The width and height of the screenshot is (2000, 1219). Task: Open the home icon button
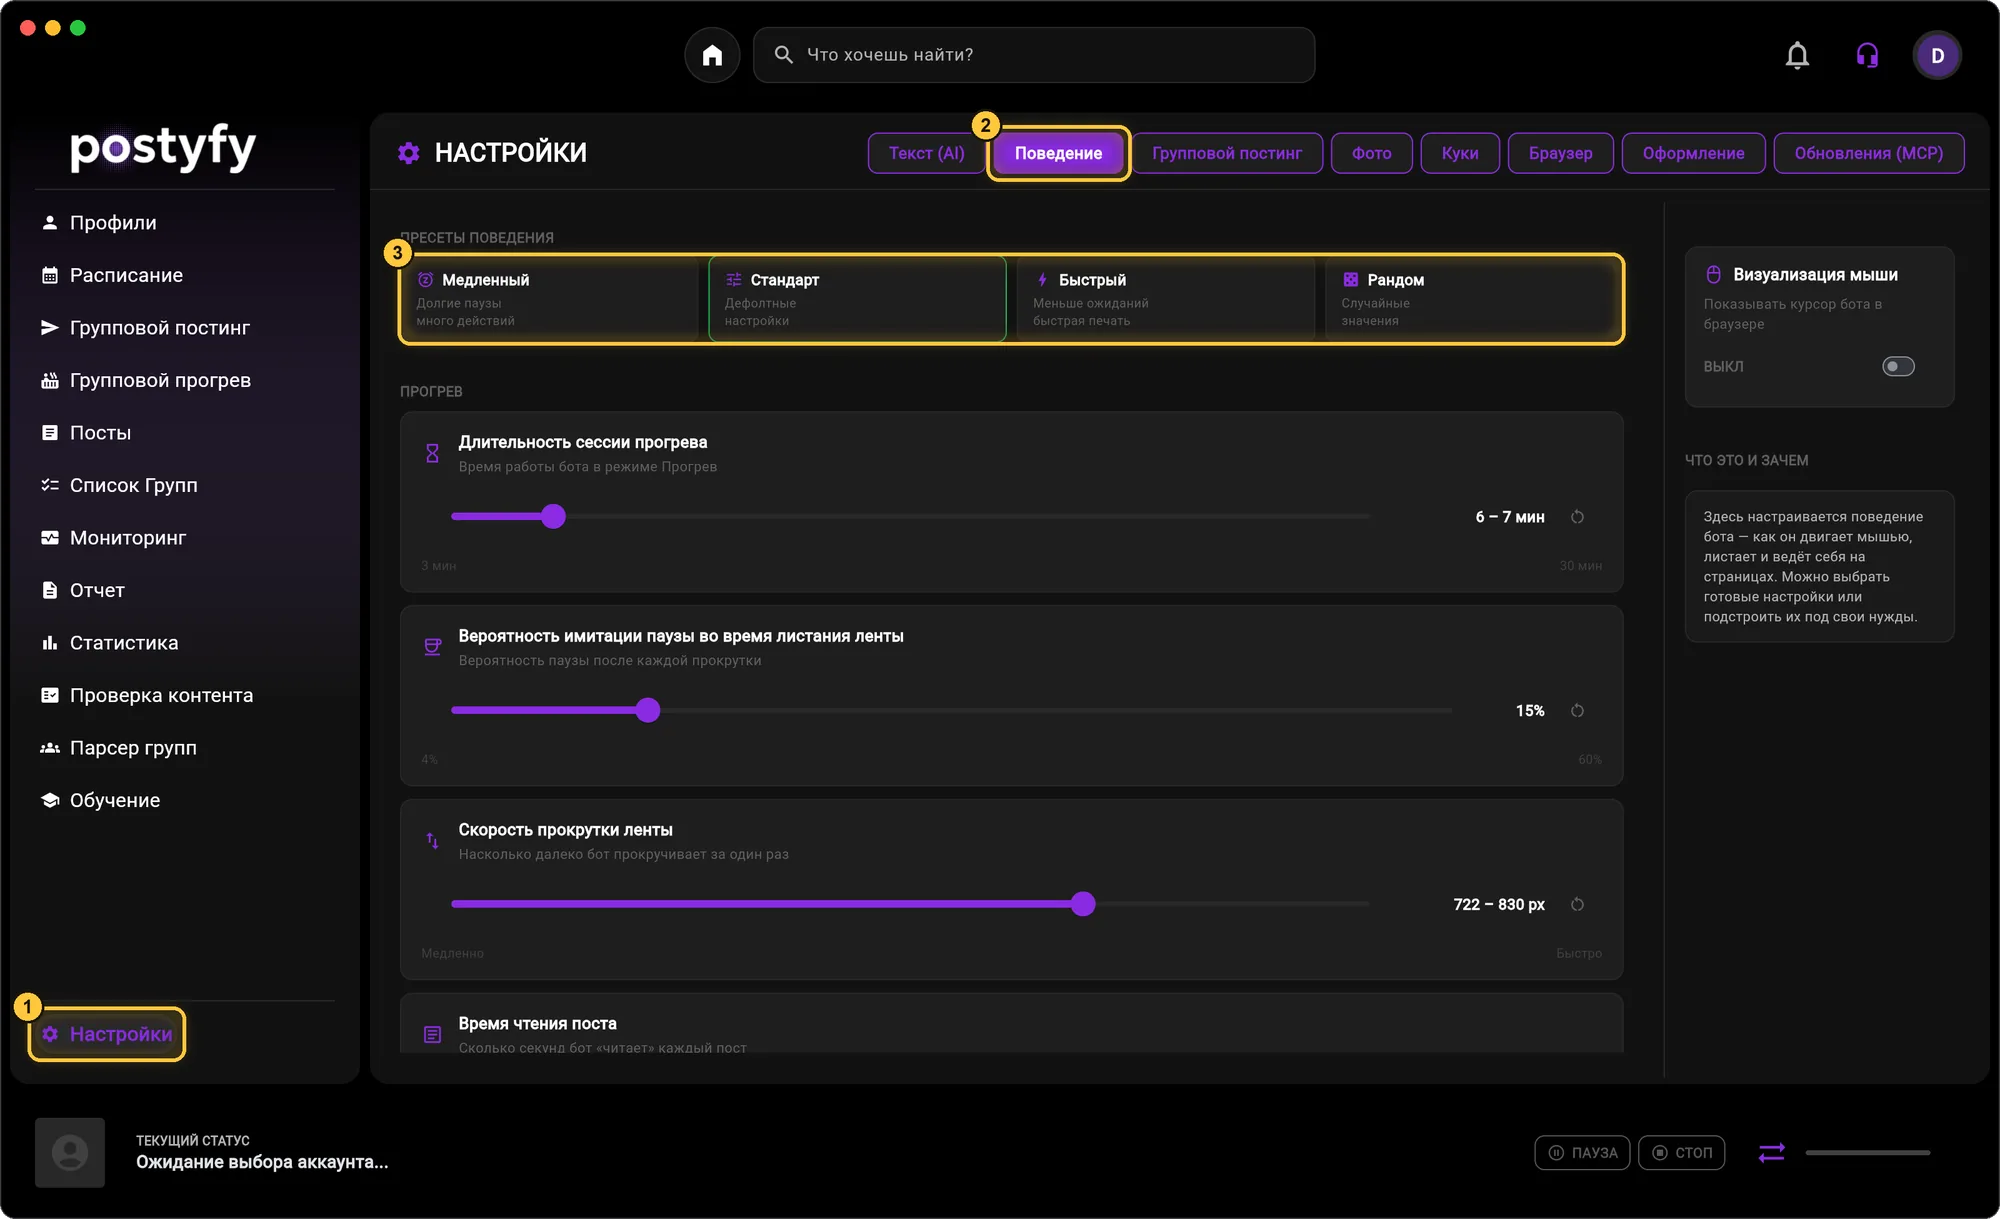coord(712,55)
